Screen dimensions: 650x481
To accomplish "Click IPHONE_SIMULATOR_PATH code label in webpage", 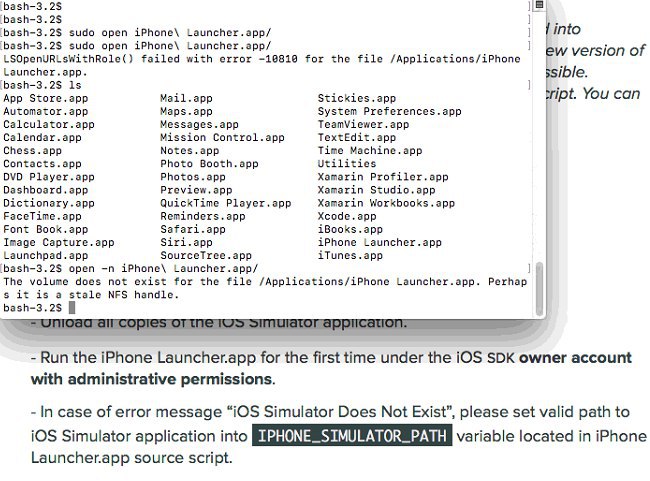I will 352,436.
